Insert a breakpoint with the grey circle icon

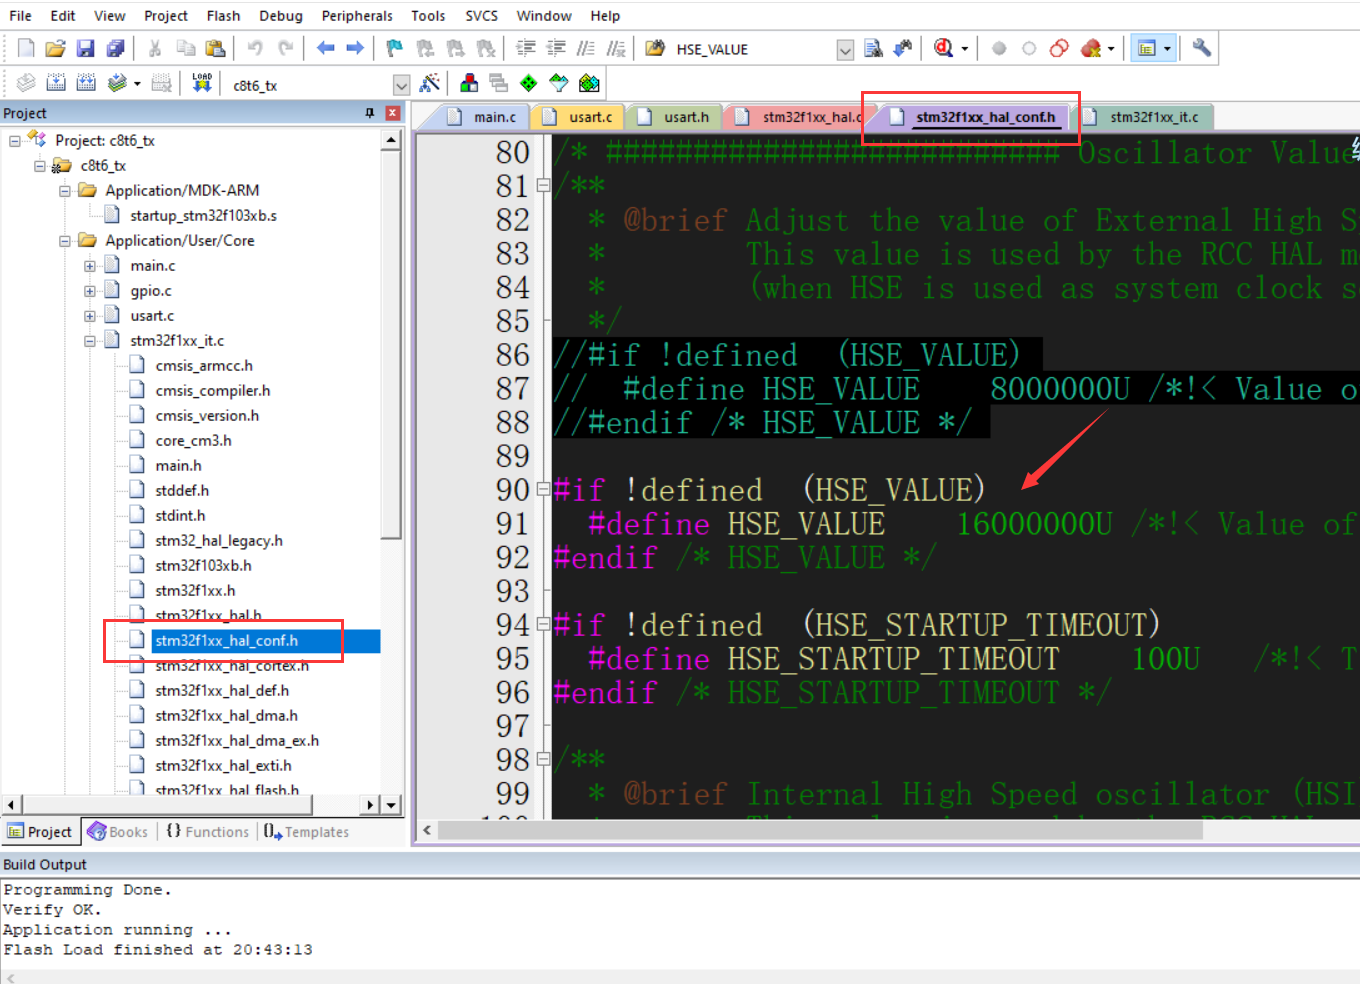coord(999,48)
